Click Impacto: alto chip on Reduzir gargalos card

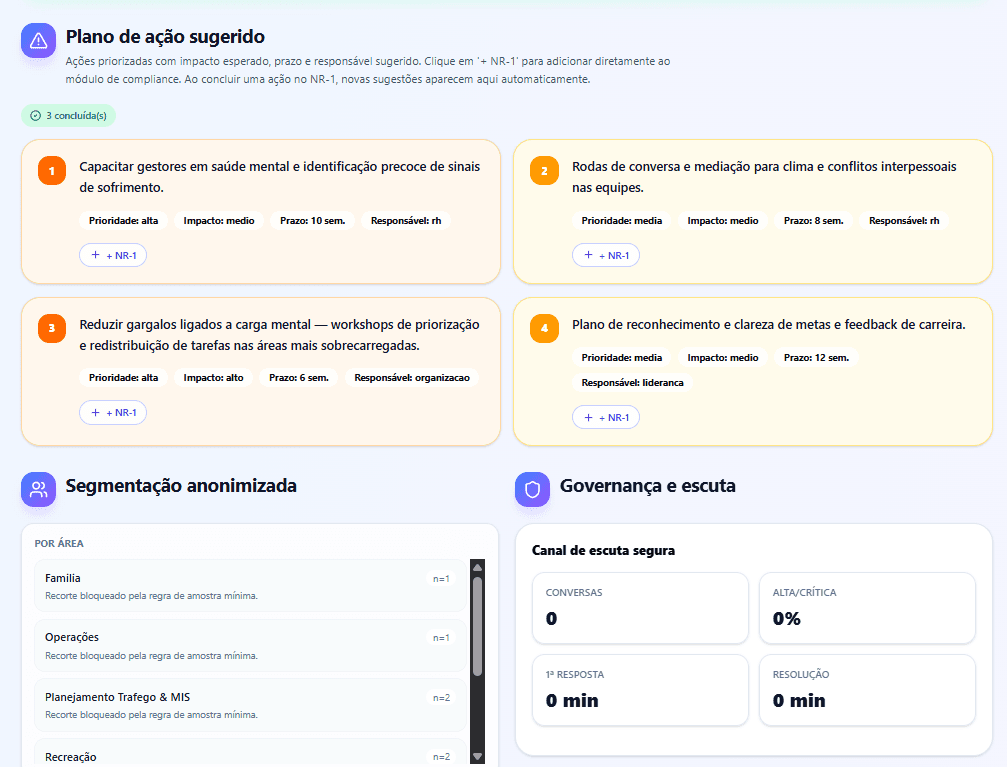213,378
